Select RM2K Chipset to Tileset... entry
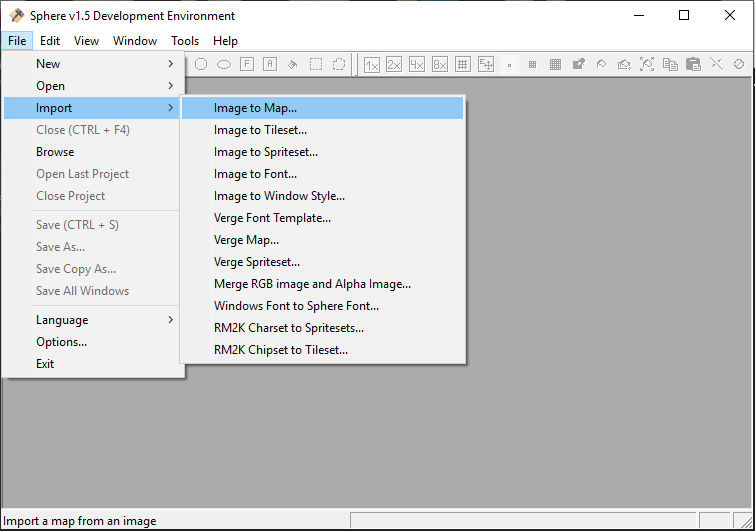The image size is (755, 531). pyautogui.click(x=280, y=350)
